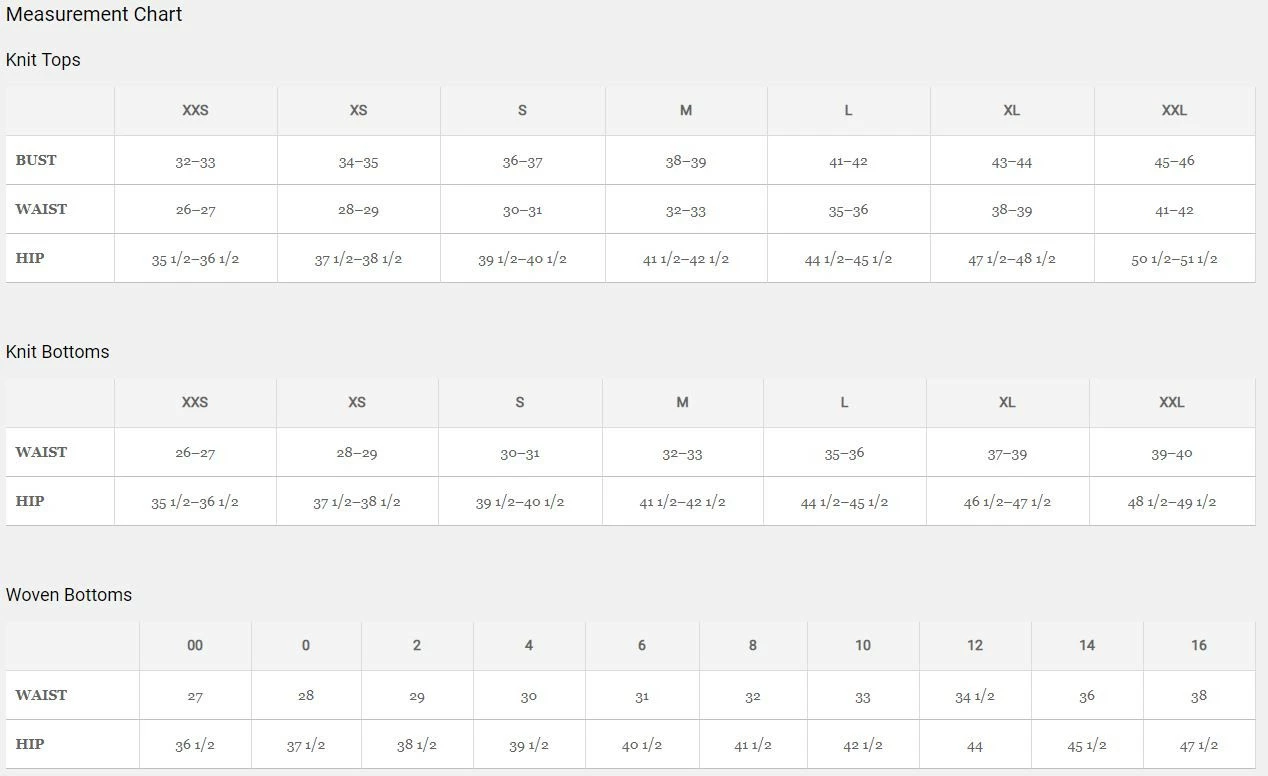Select the 38–39 bust cell for size M
Viewport: 1268px width, 776px height.
[686, 161]
